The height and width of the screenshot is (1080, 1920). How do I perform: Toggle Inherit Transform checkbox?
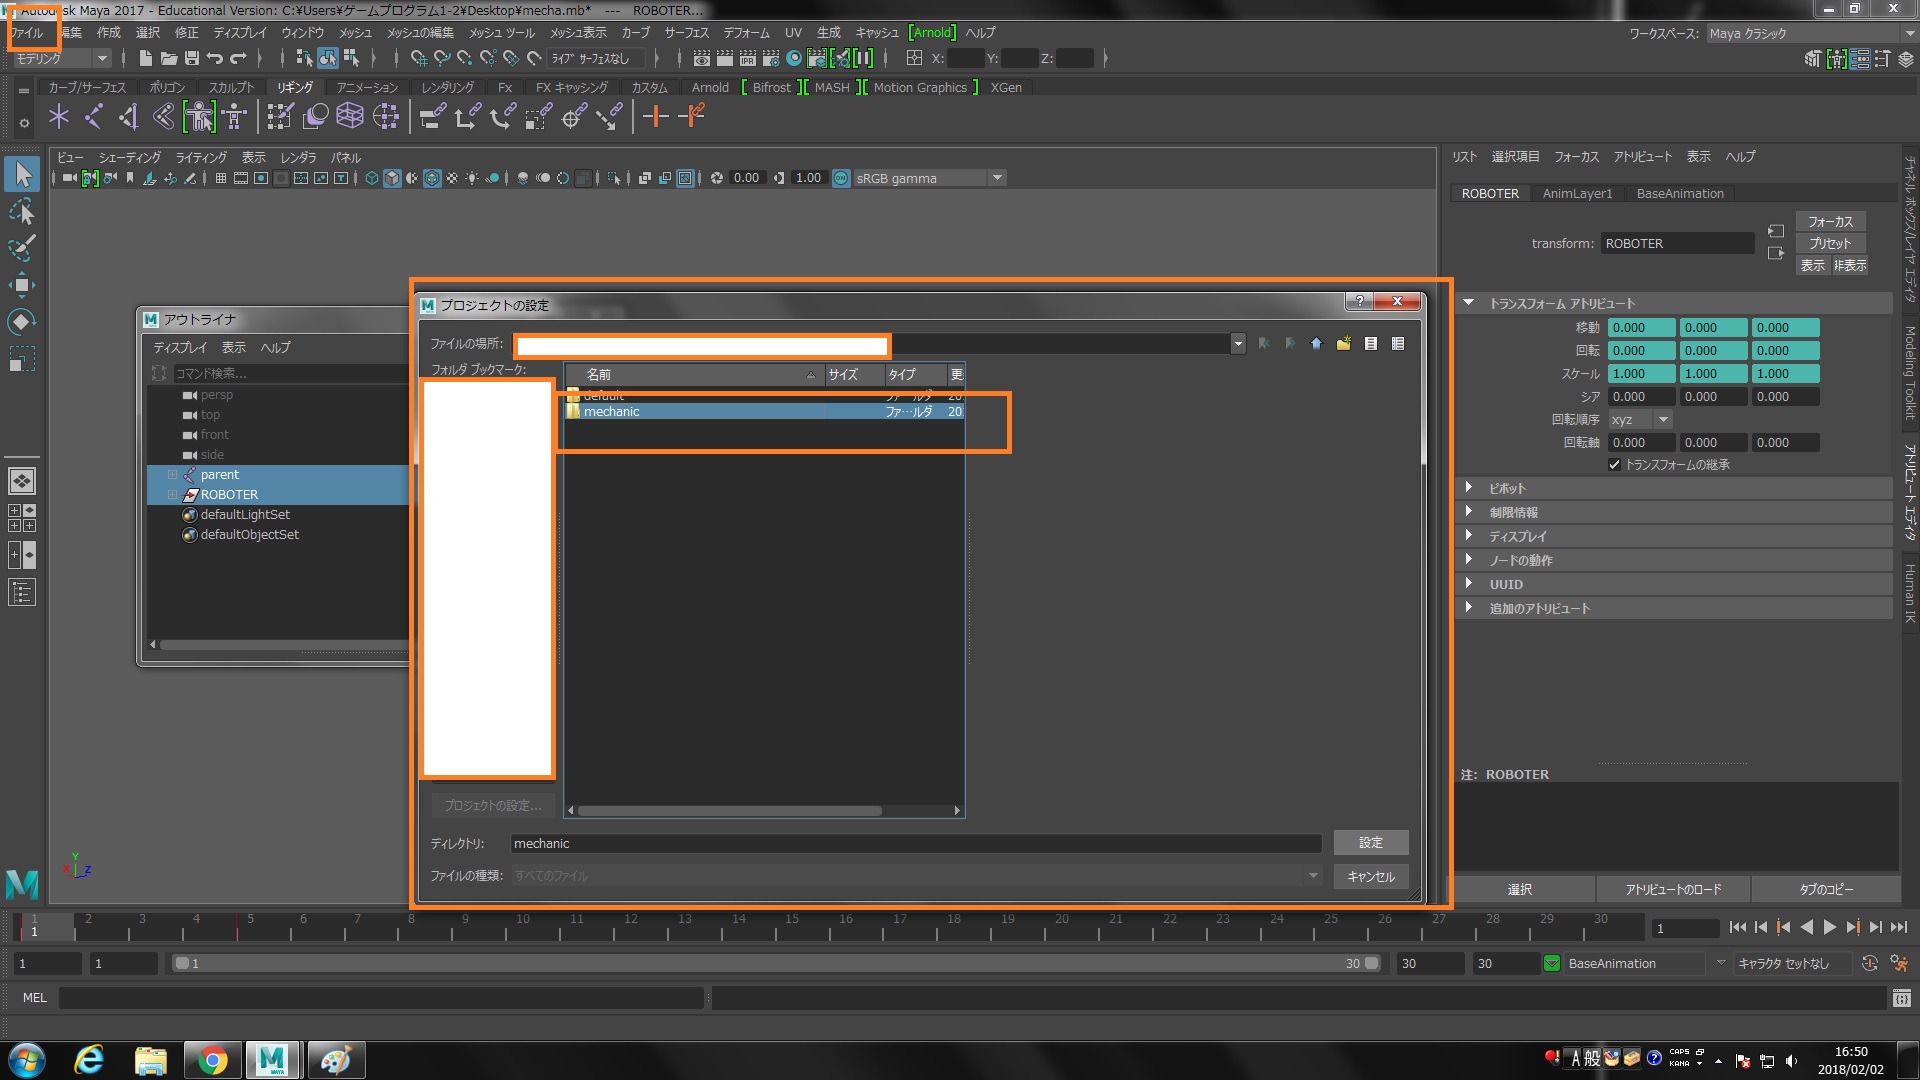[1614, 465]
